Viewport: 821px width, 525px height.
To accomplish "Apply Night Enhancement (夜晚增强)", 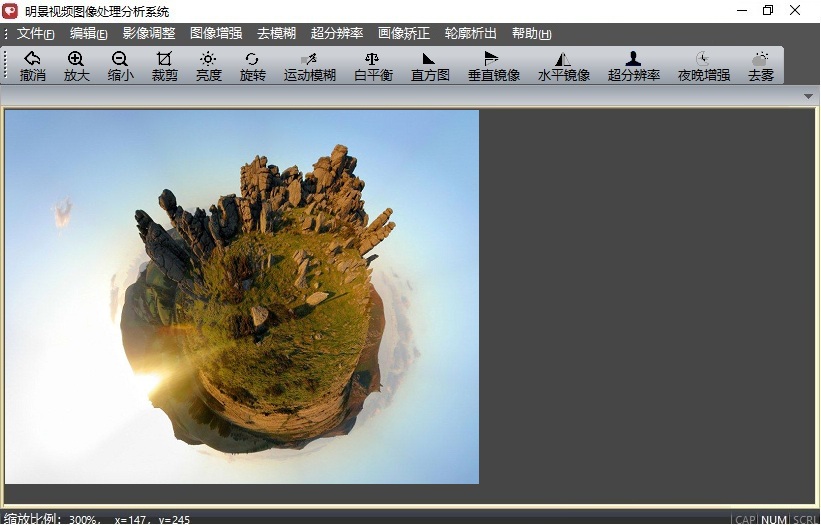I will tap(703, 66).
